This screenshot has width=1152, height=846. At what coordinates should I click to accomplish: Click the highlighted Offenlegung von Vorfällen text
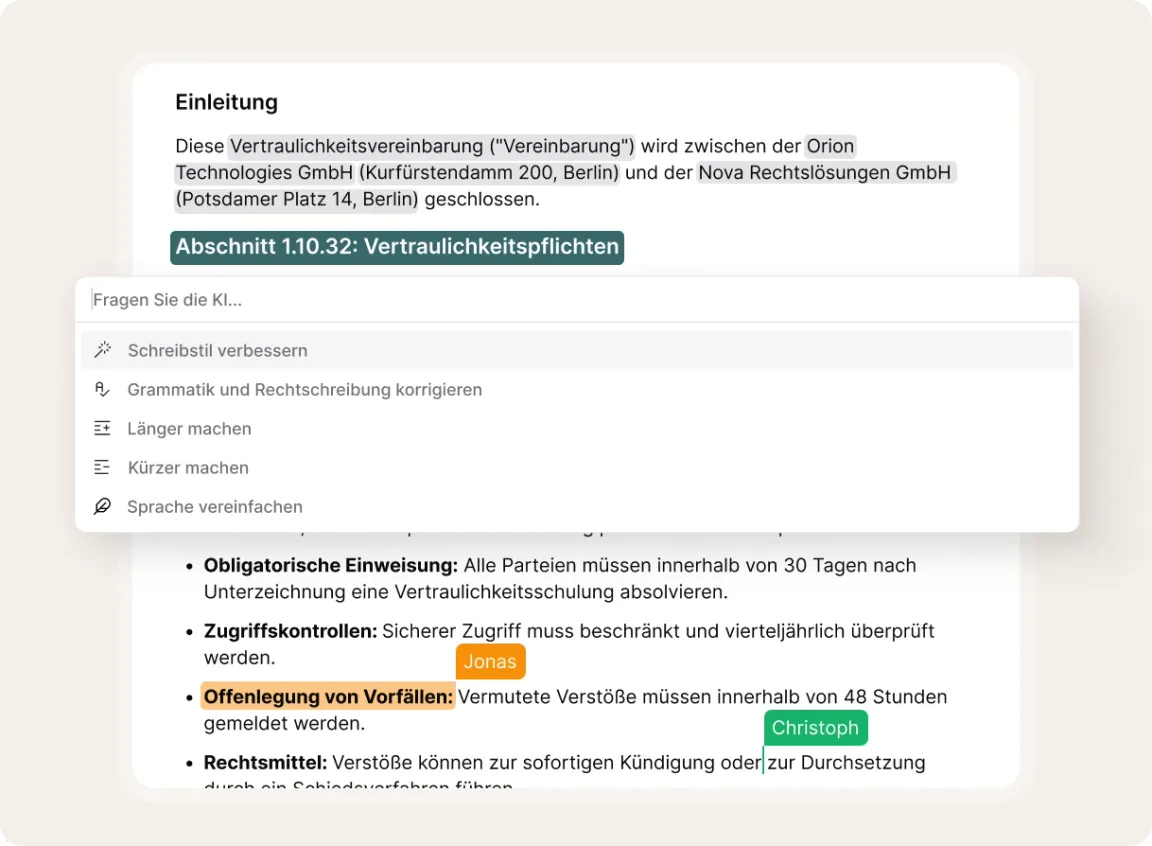(328, 696)
